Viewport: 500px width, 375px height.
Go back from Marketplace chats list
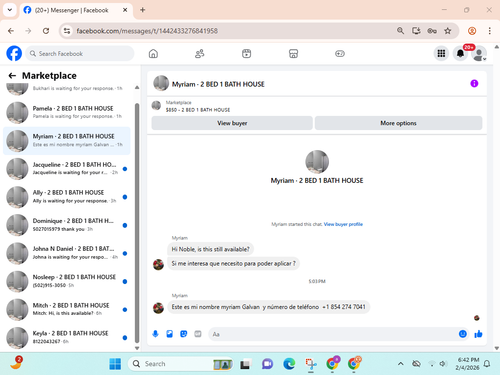coord(12,76)
